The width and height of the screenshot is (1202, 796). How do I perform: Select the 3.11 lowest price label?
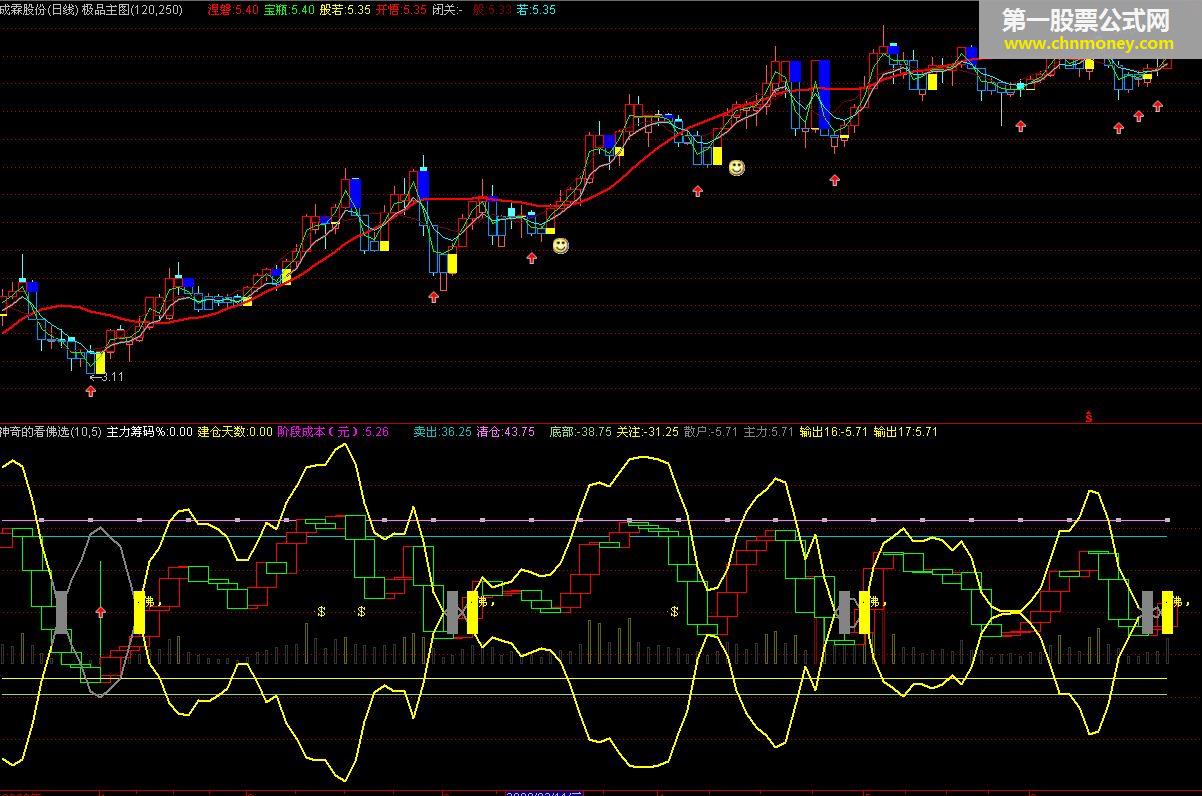107,377
